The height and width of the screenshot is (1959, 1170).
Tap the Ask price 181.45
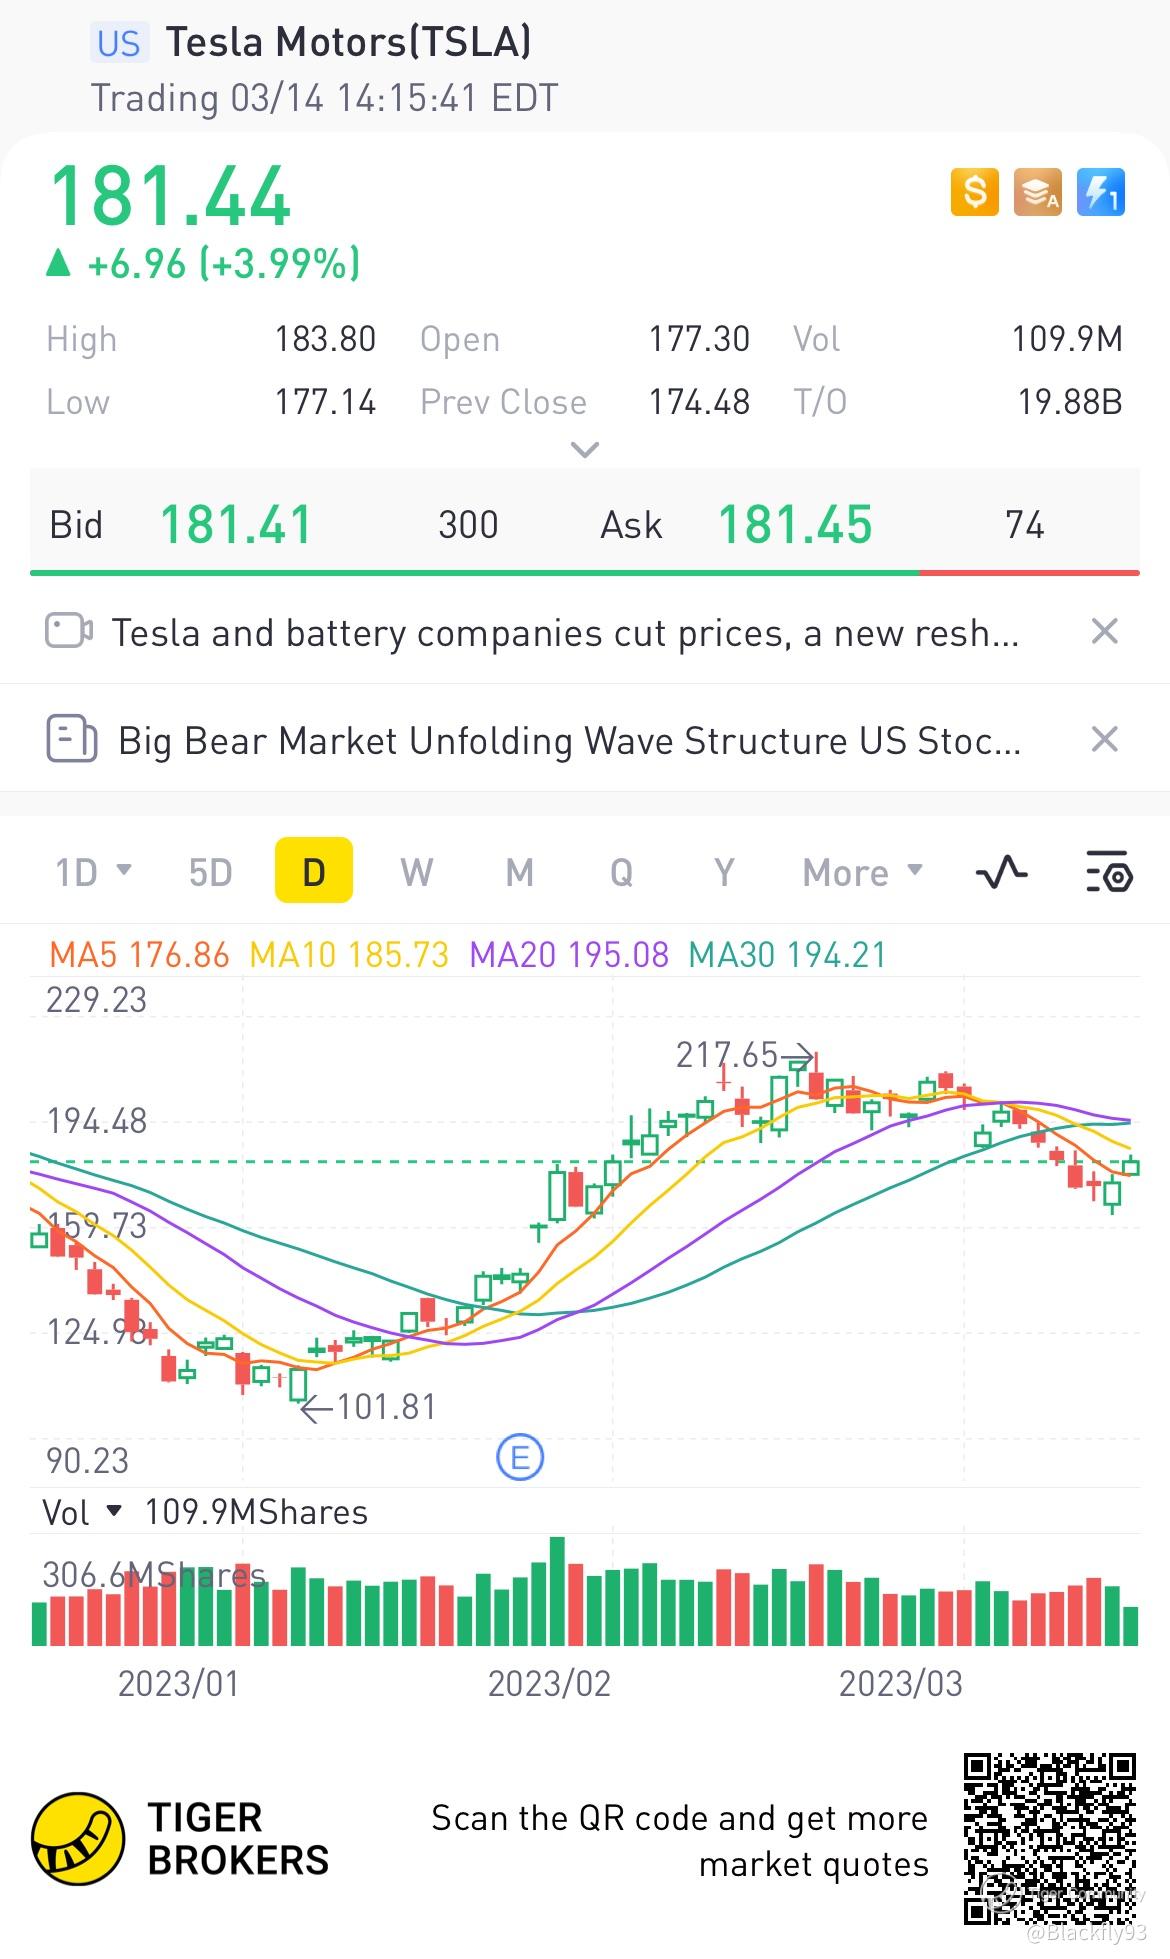click(795, 524)
